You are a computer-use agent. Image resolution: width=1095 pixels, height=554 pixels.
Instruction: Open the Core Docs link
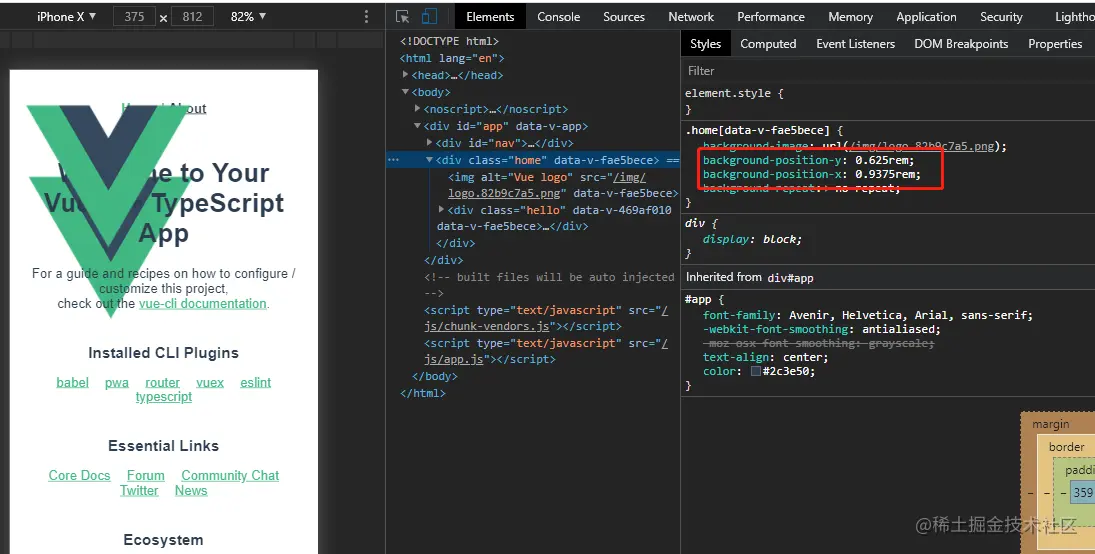coord(79,475)
